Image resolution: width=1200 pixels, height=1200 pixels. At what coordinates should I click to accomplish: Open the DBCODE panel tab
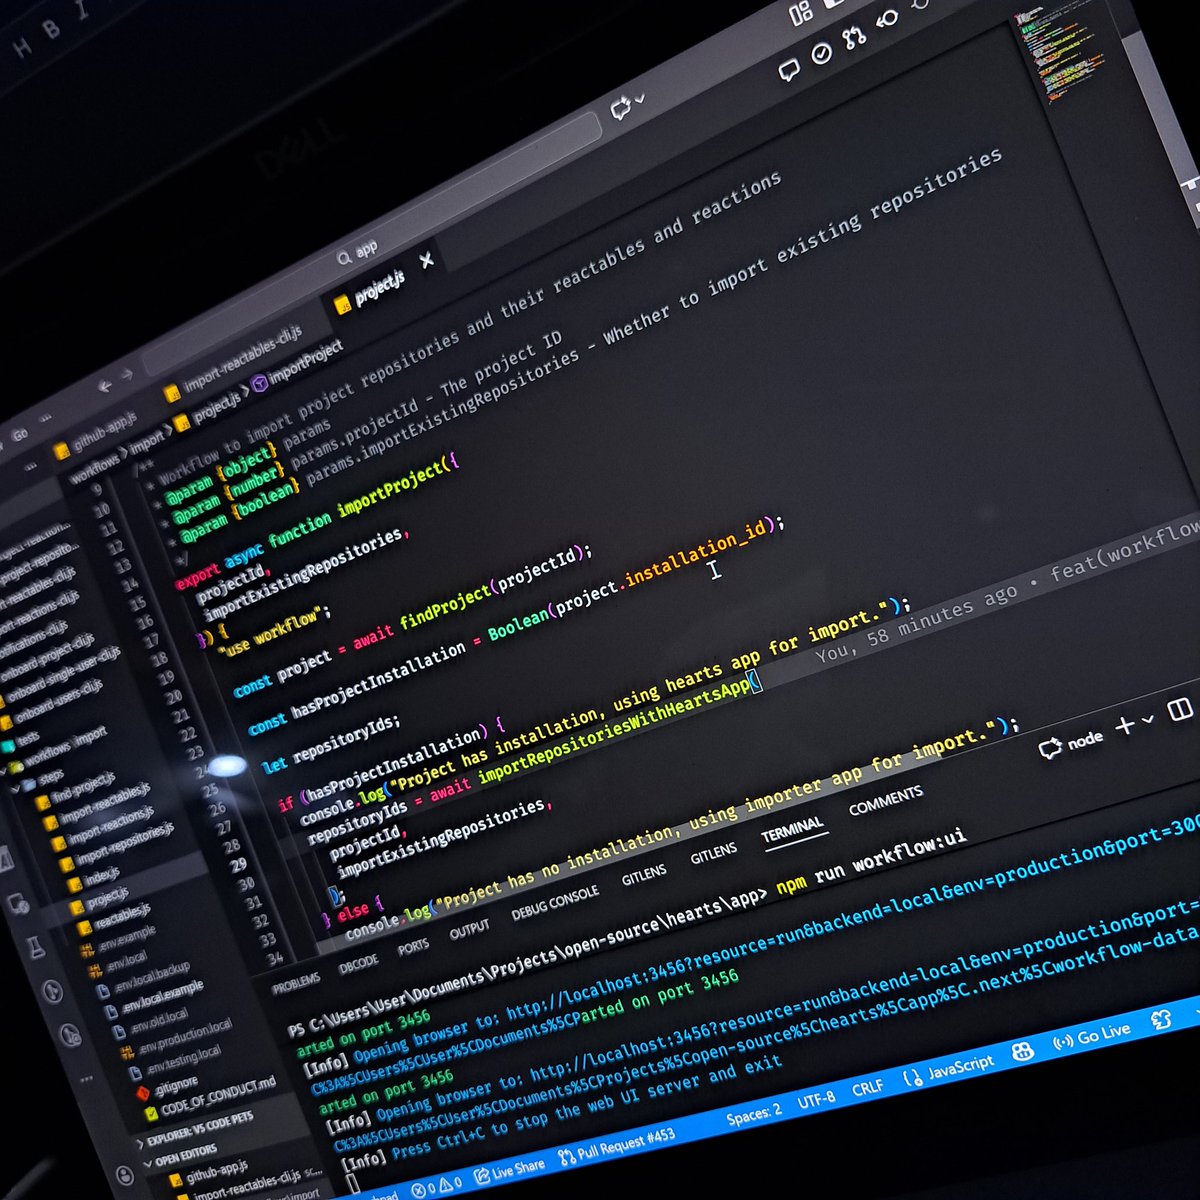[358, 963]
